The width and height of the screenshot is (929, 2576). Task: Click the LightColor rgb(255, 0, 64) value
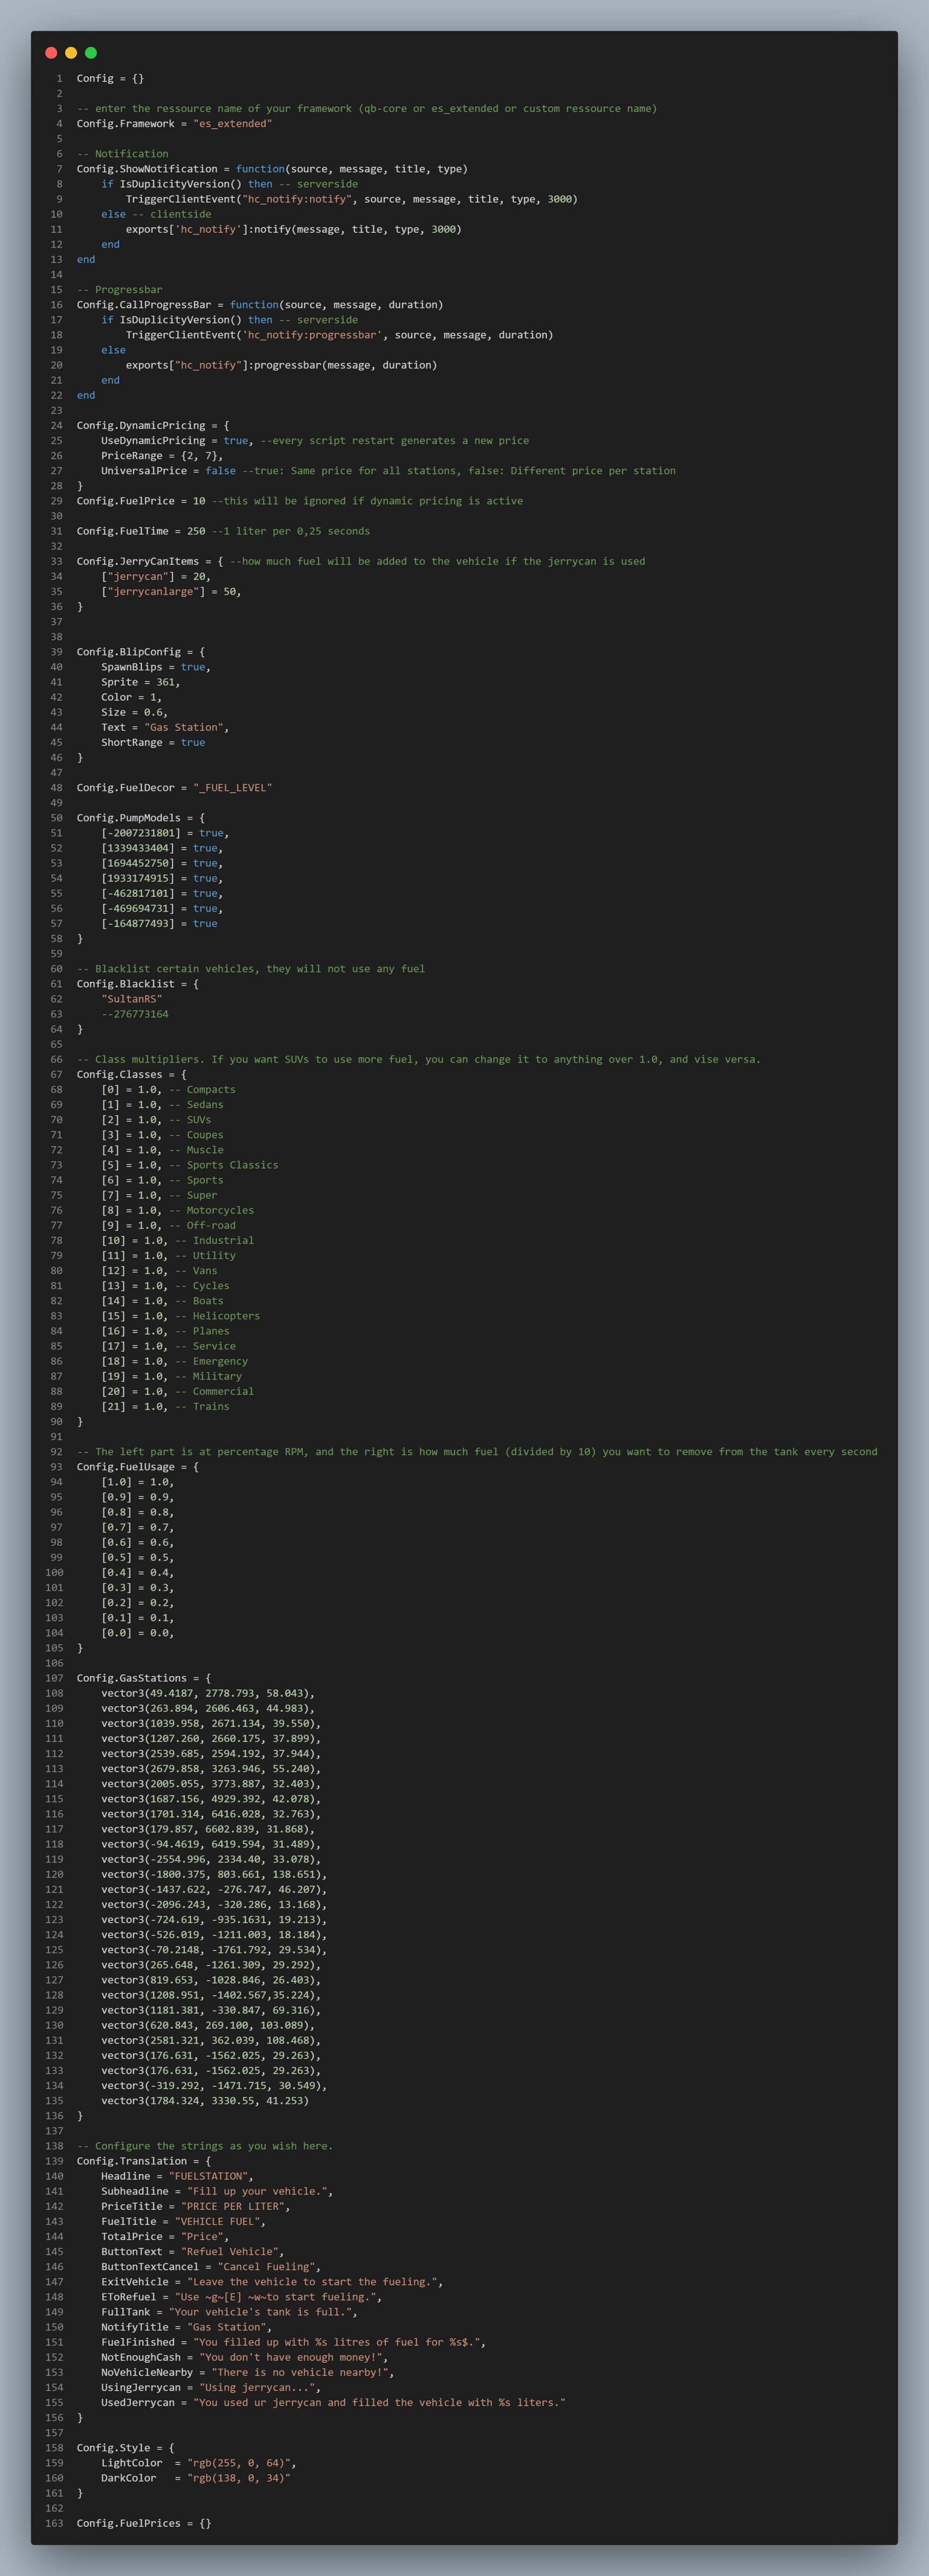coord(239,2463)
